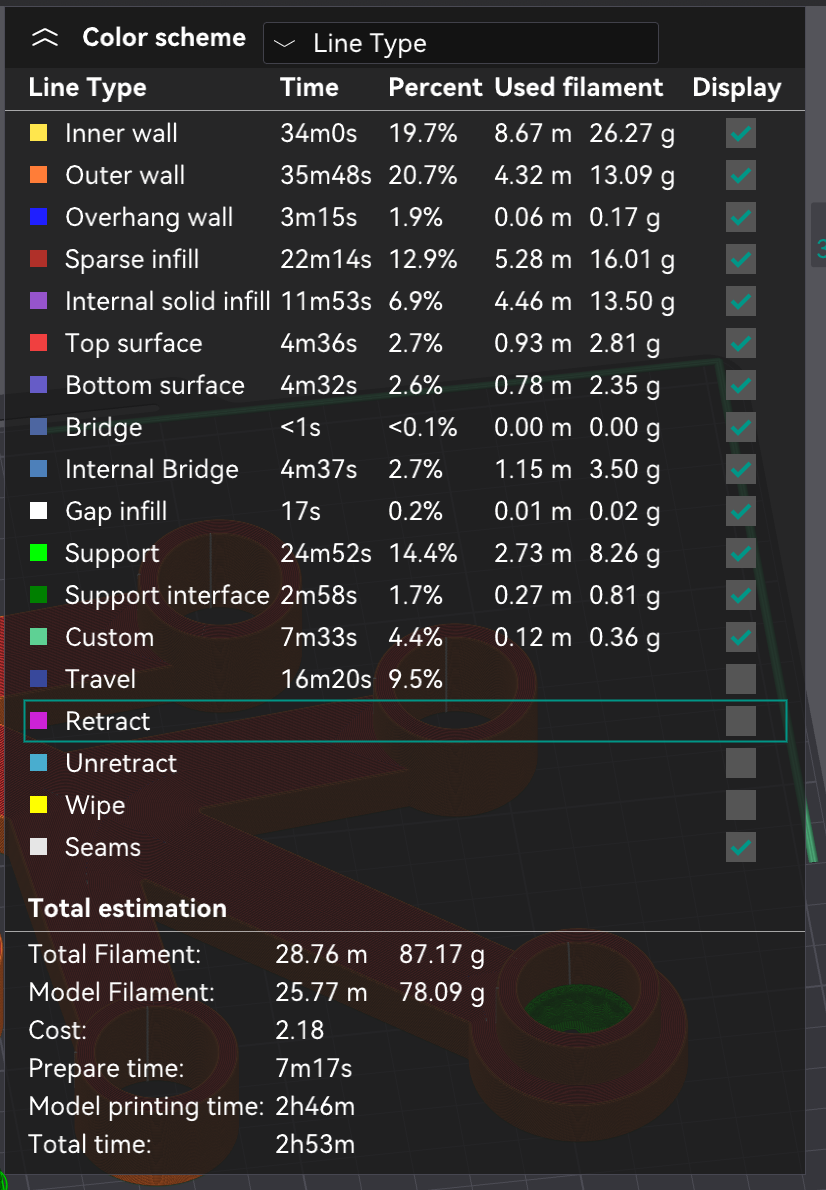Screen dimensions: 826x1190
Task: Click the green Support color swatch
Action: tap(40, 552)
